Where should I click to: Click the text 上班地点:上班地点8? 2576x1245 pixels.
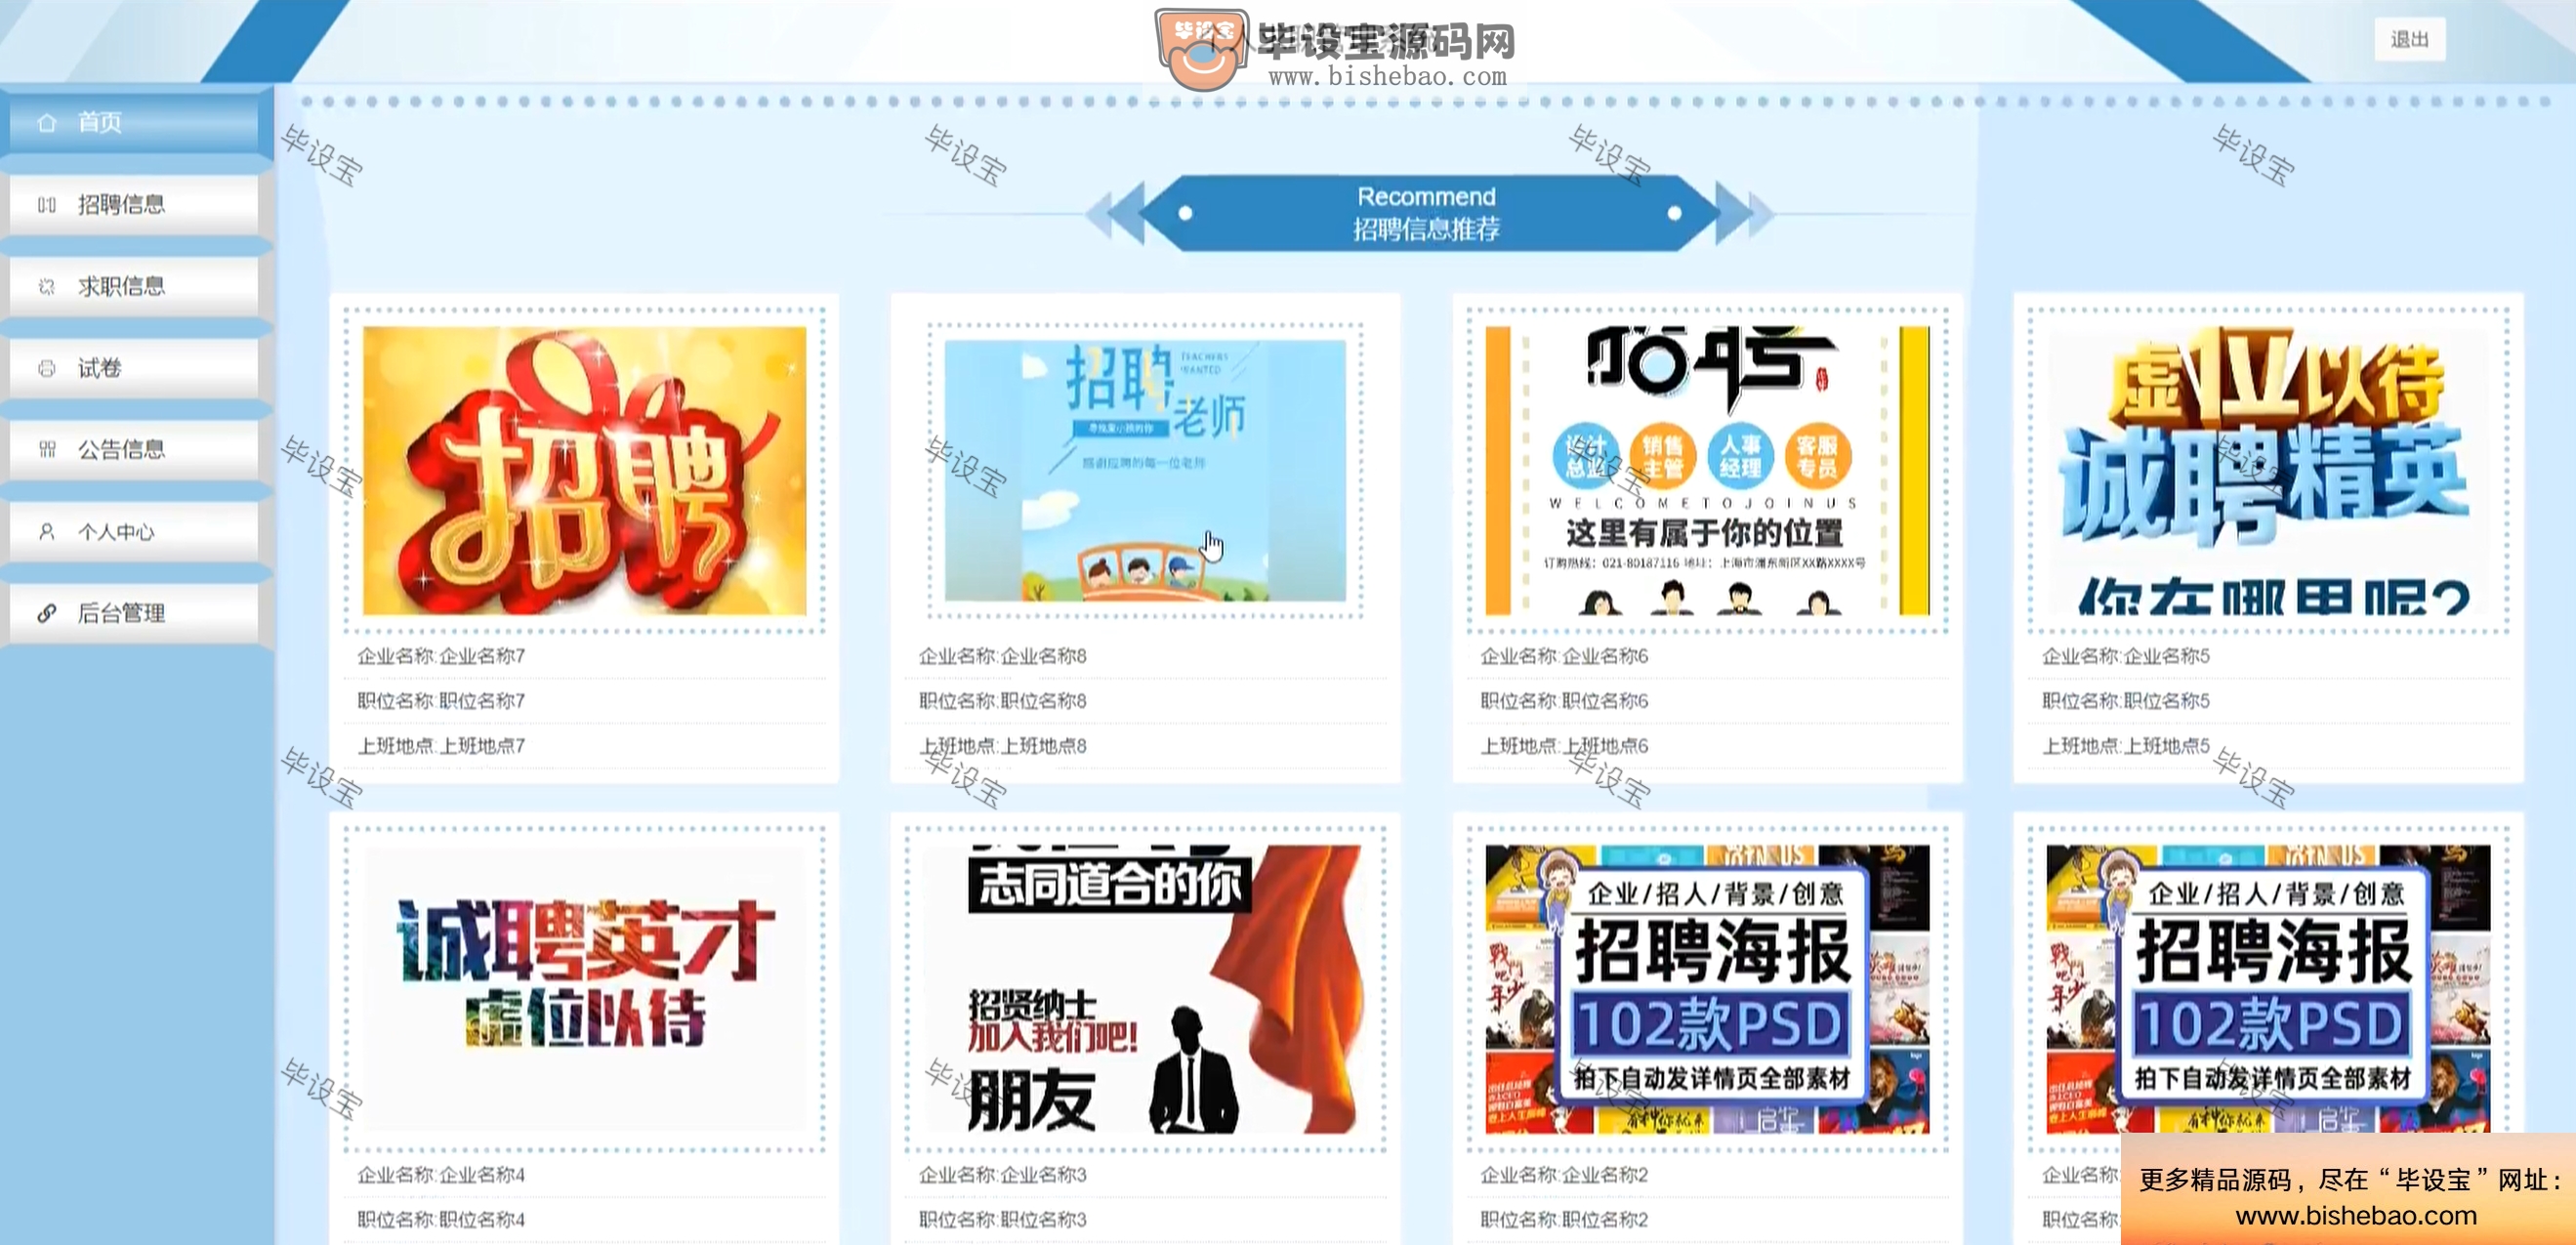coord(1003,746)
